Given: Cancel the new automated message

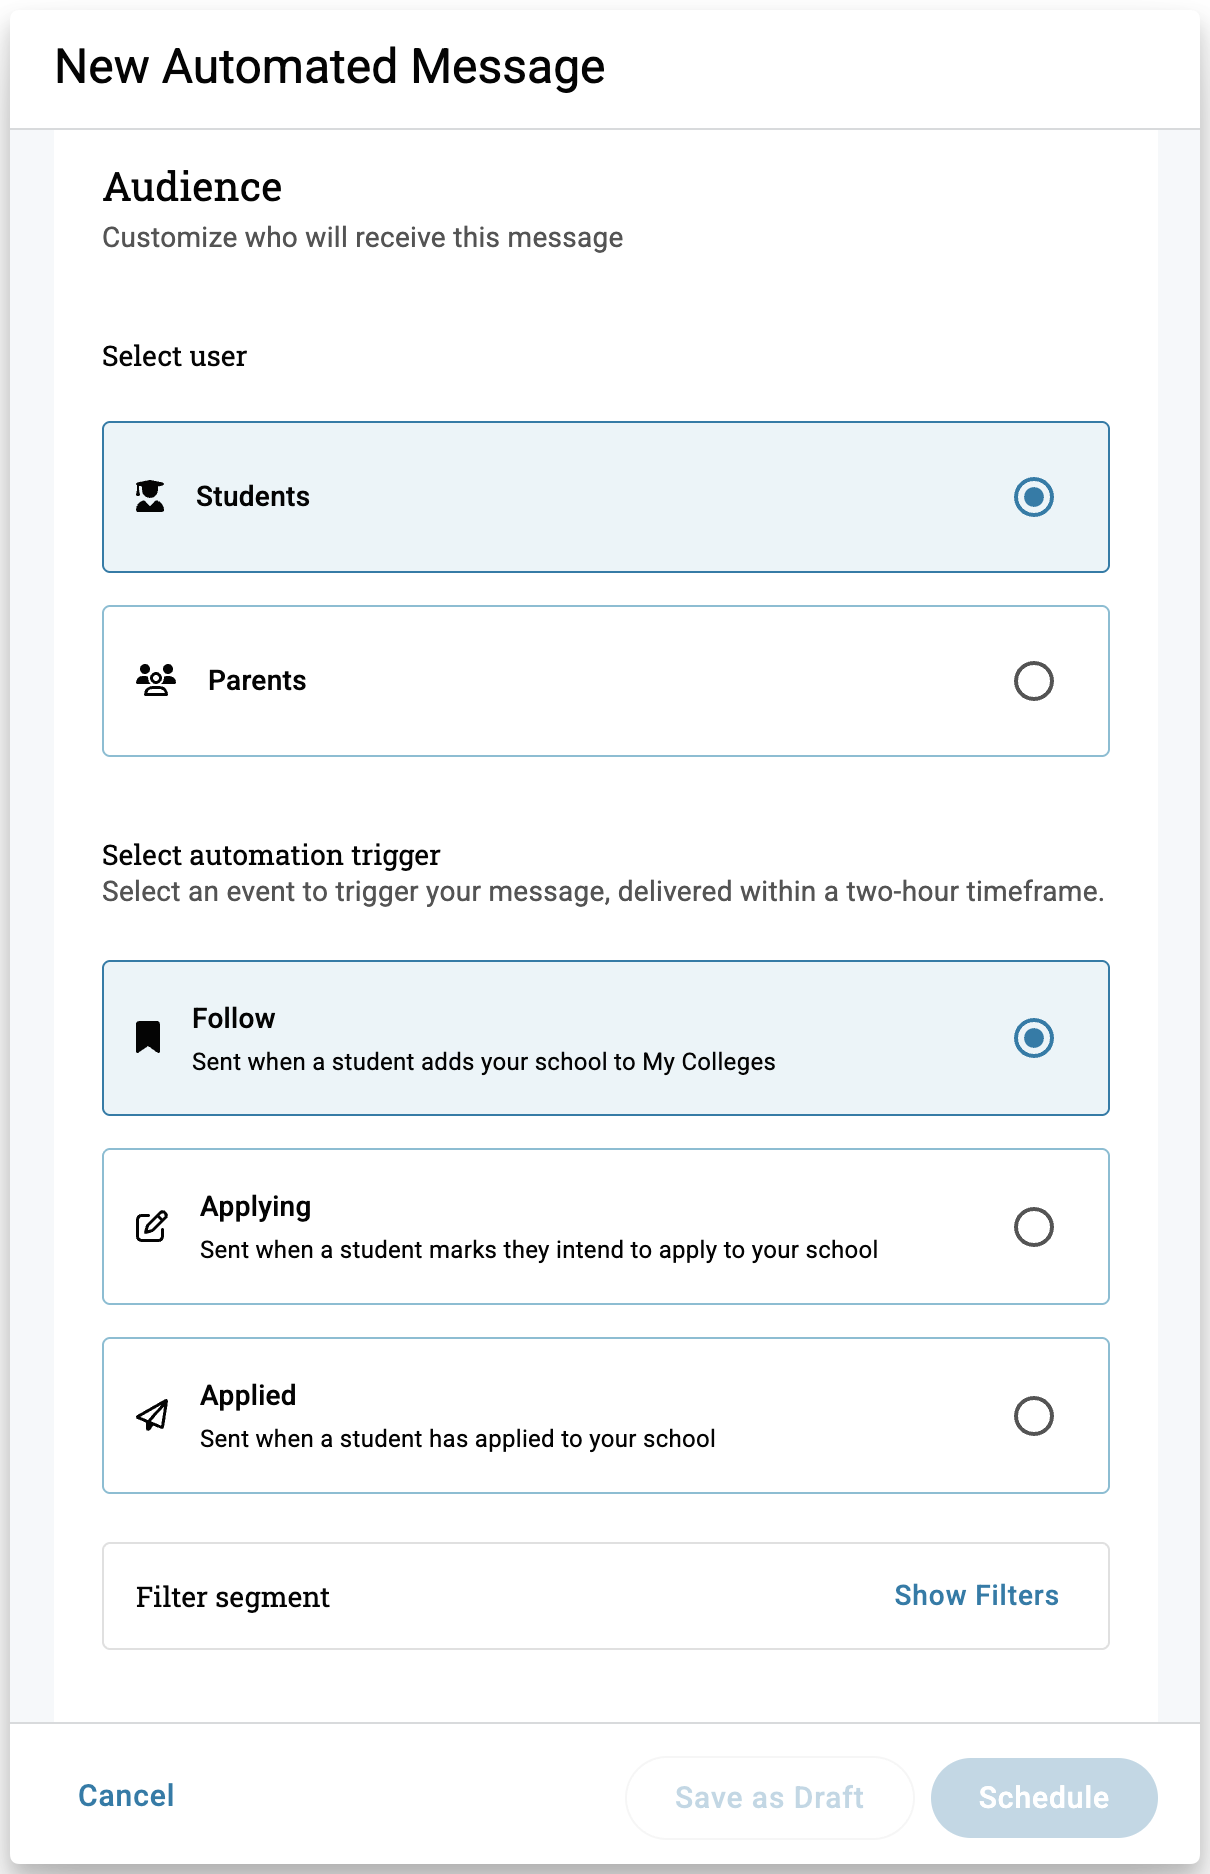Looking at the screenshot, I should [126, 1795].
